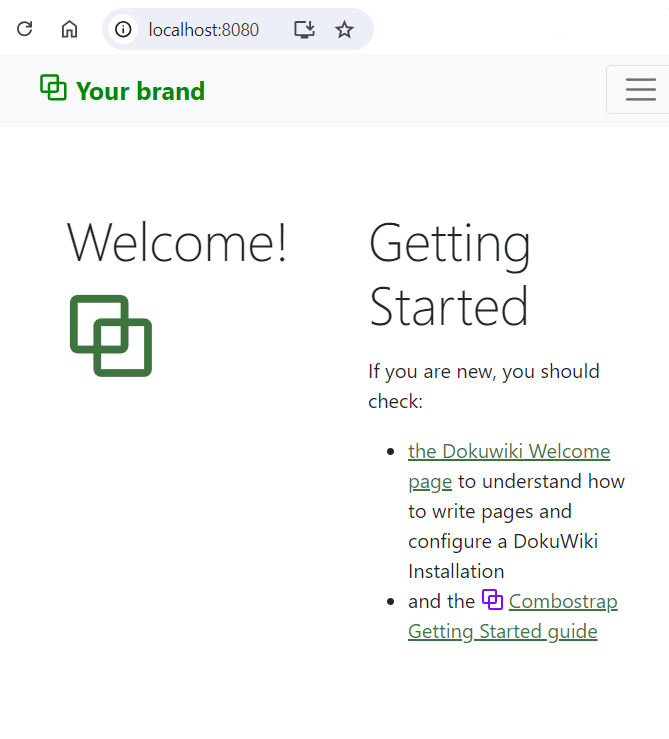Screen dimensions: 669x739
Task: Focus the localhost:8080 address field
Action: coord(204,30)
